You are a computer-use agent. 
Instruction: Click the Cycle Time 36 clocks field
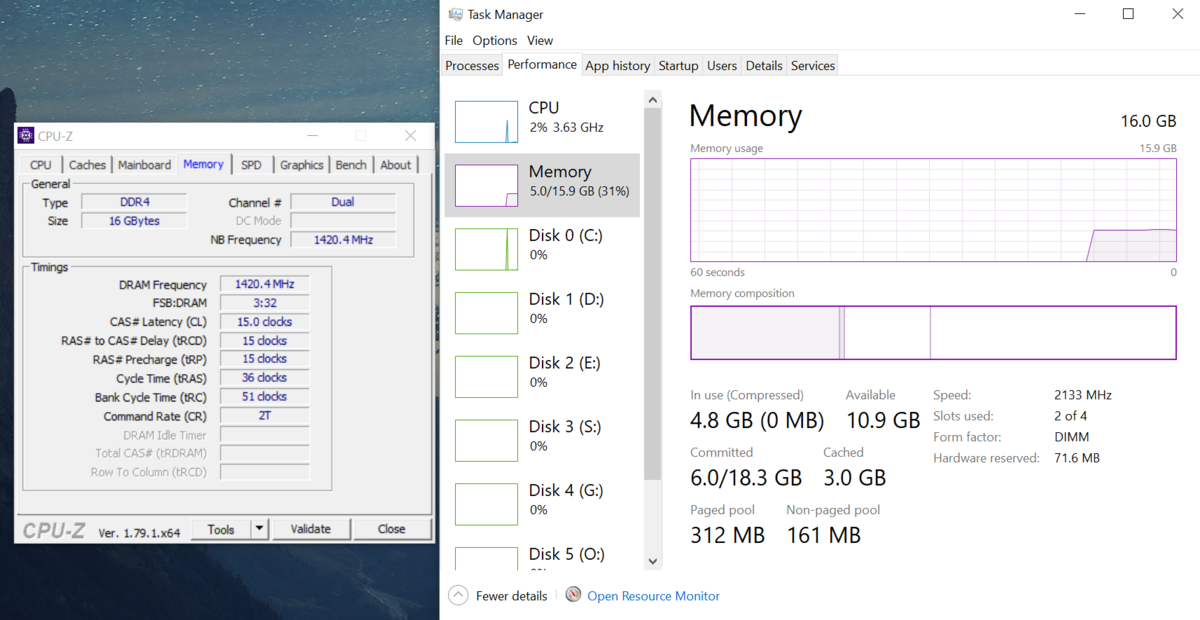(x=264, y=378)
